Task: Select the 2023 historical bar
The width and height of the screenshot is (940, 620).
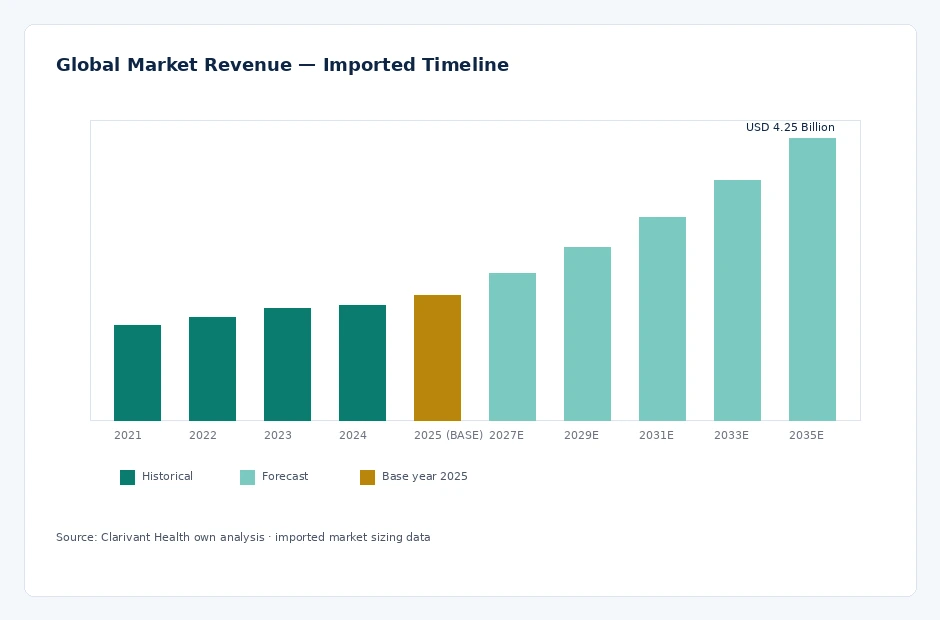Action: click(287, 365)
